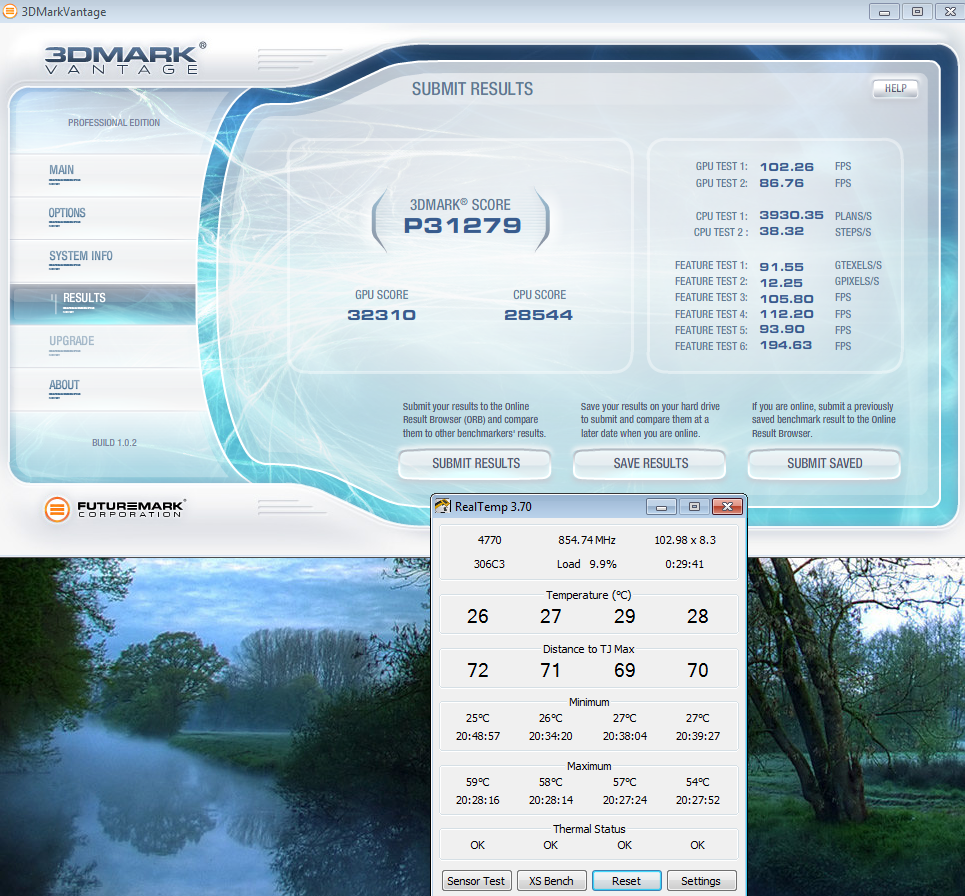Close the 3DMarkVantage window
This screenshot has height=896, width=965.
coord(950,12)
